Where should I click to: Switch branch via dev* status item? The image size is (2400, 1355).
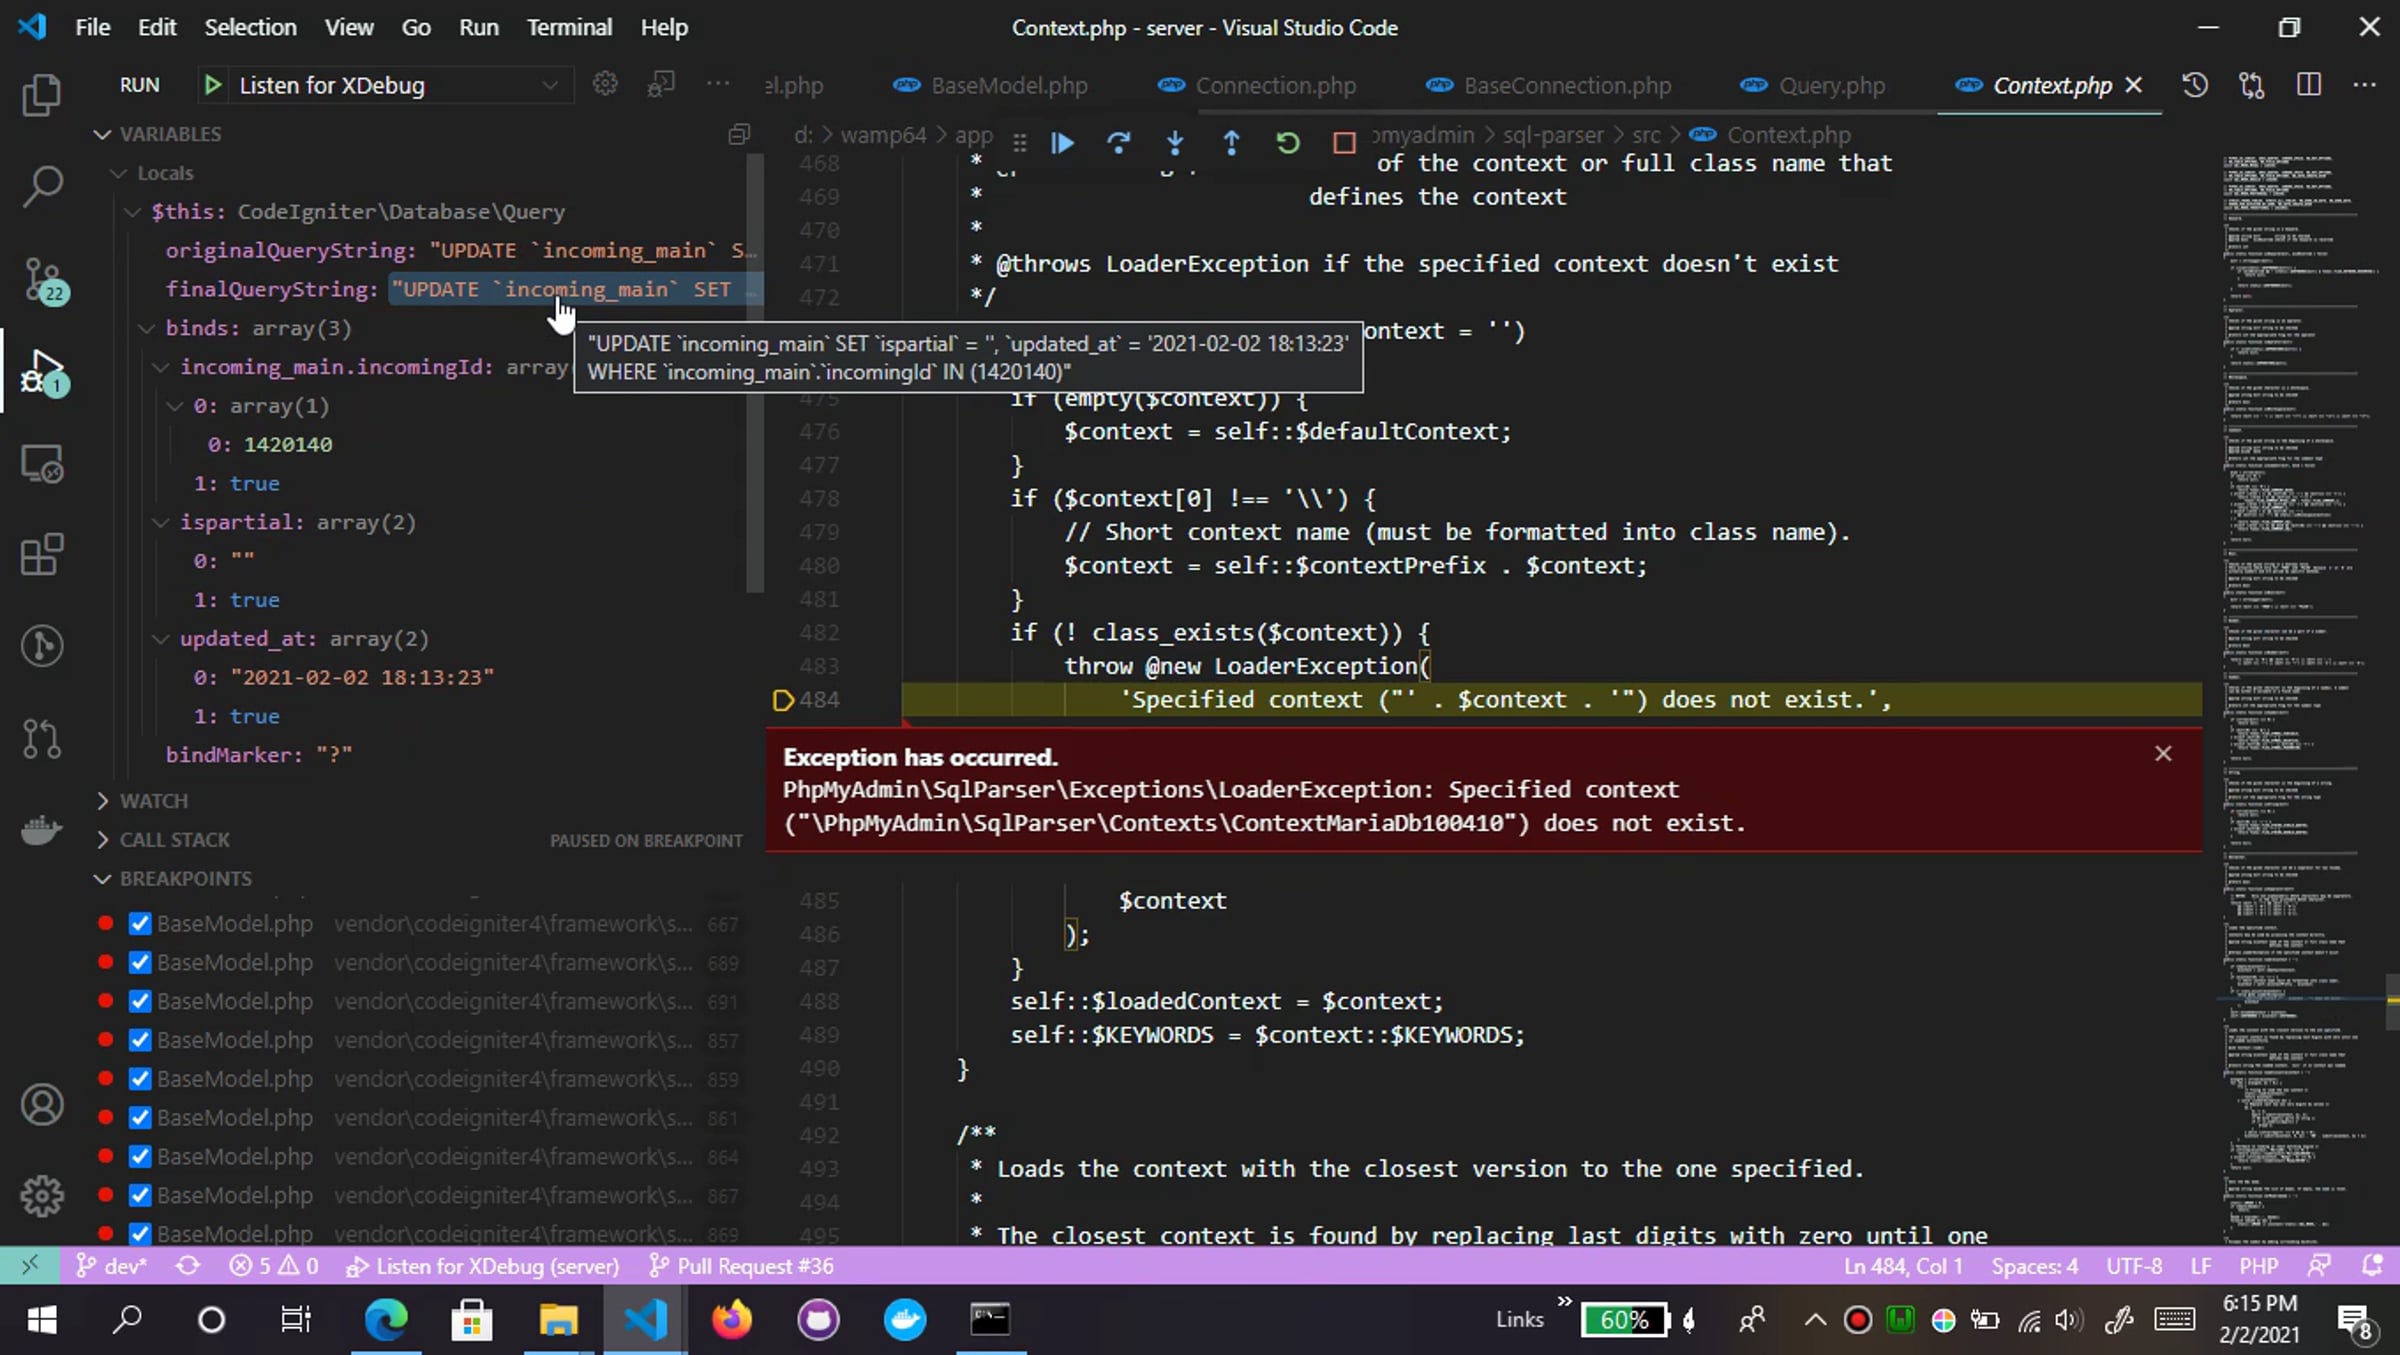(x=111, y=1266)
